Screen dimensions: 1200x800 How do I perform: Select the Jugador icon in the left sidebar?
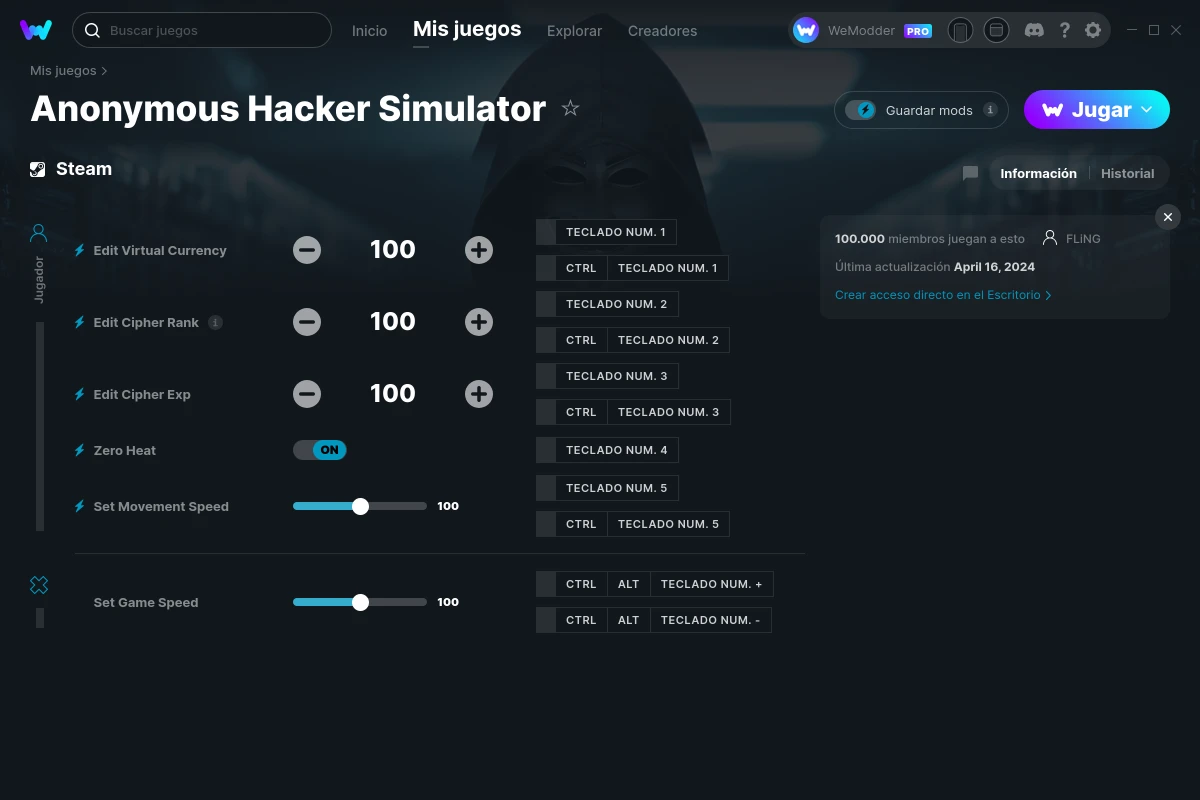point(38,232)
